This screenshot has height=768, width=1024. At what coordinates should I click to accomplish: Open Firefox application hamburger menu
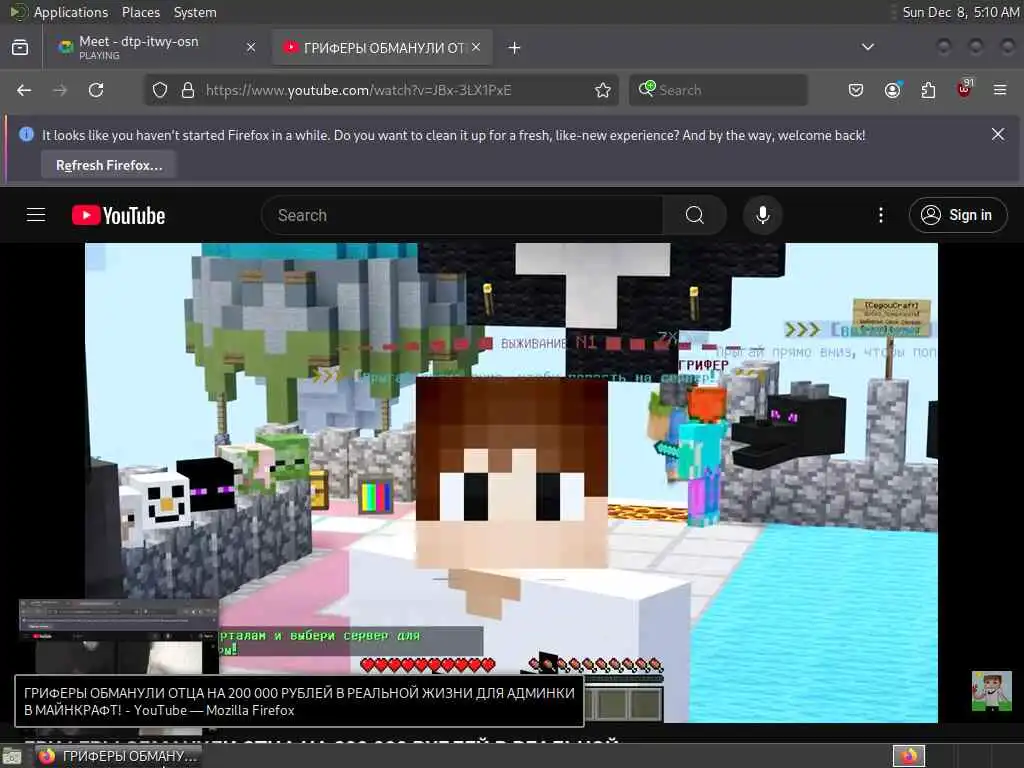coord(1000,90)
